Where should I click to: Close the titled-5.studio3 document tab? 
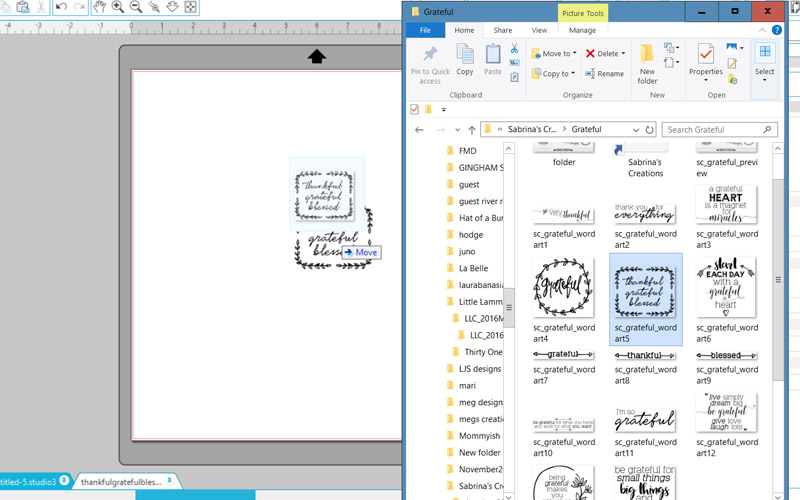point(64,480)
